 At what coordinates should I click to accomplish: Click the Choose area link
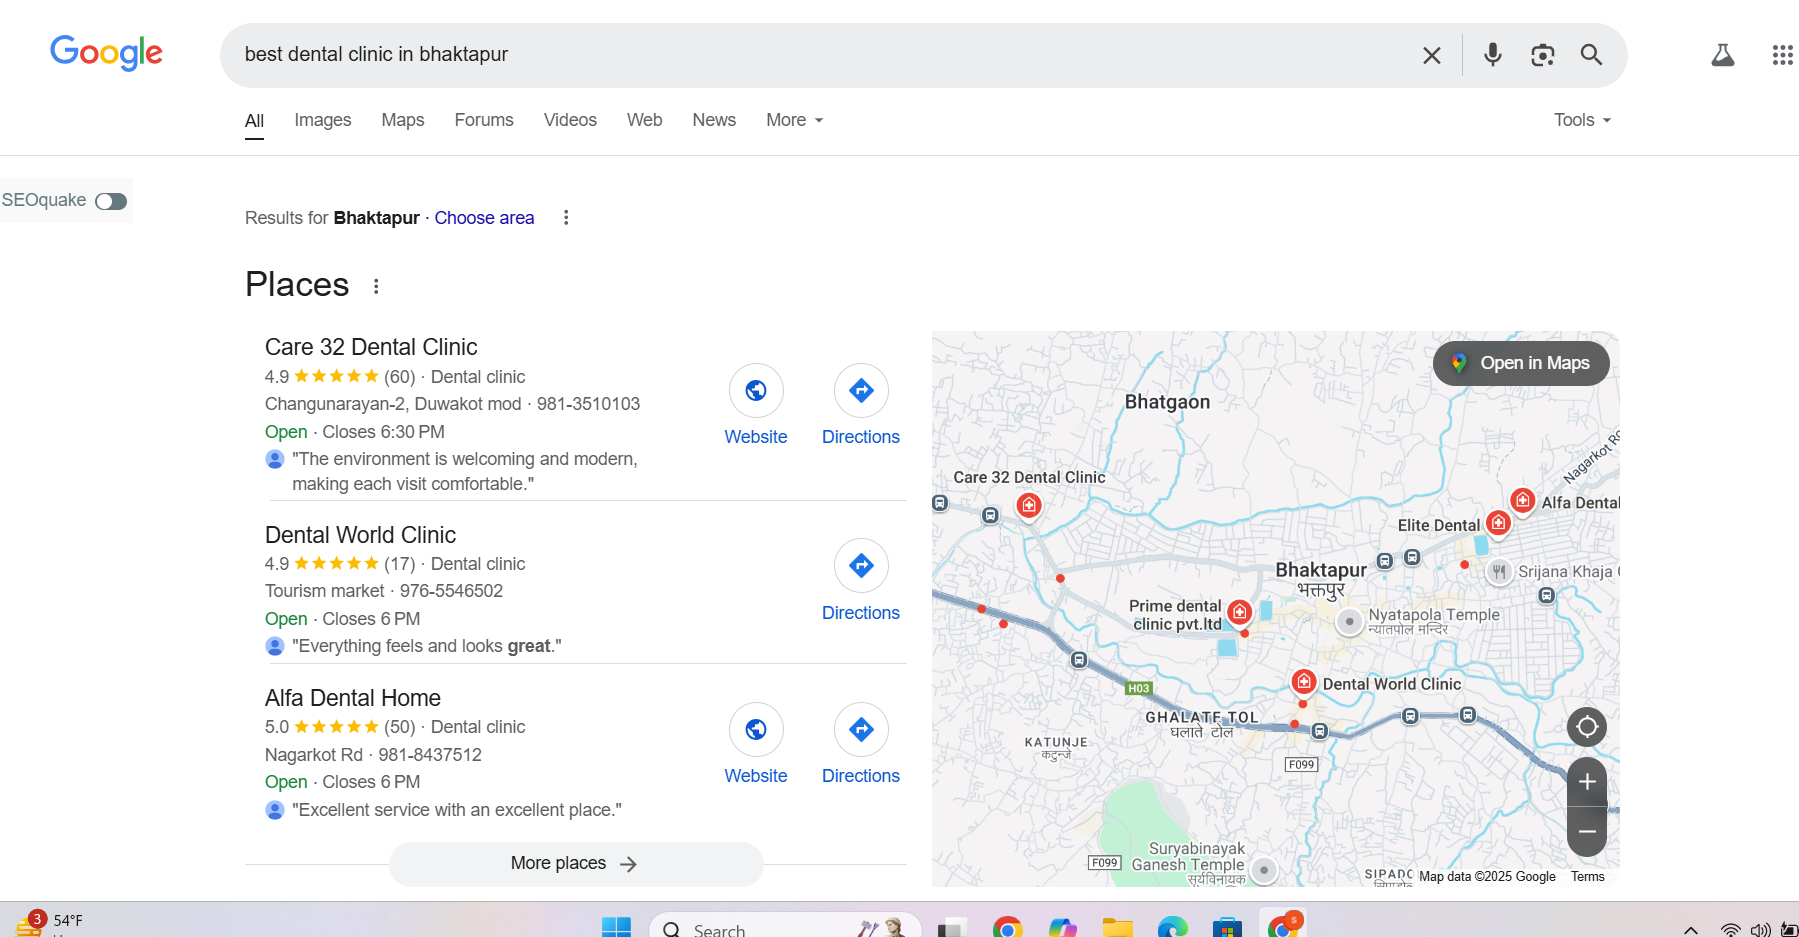pyautogui.click(x=484, y=218)
